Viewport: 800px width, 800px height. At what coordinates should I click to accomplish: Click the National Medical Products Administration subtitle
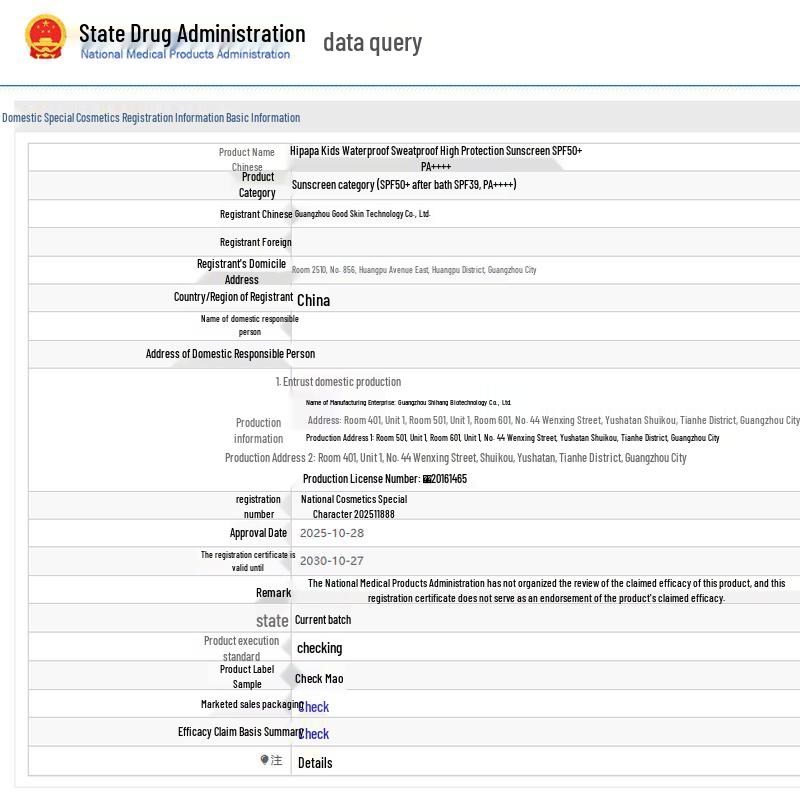point(185,54)
